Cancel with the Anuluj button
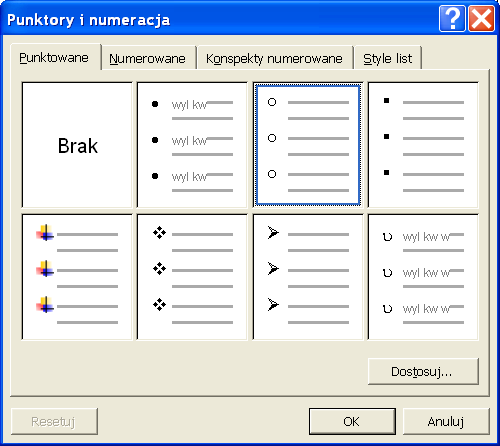Viewport: 500px width, 446px height. tap(446, 421)
